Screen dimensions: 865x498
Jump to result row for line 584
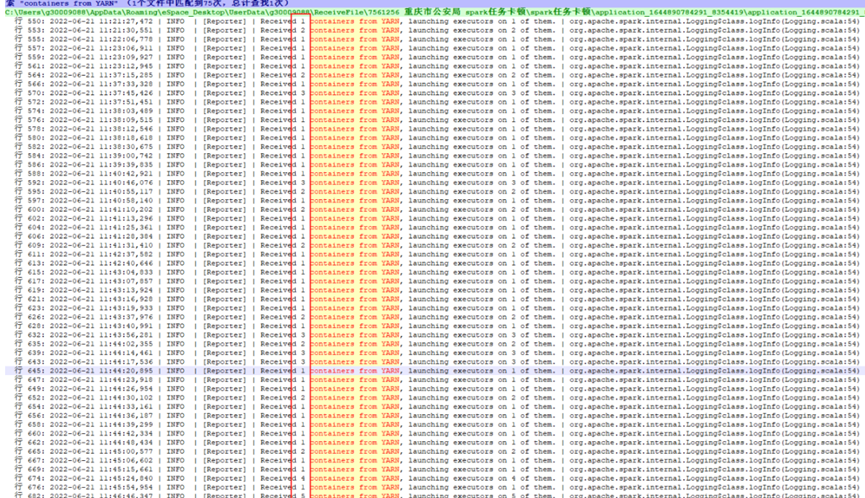coord(435,156)
